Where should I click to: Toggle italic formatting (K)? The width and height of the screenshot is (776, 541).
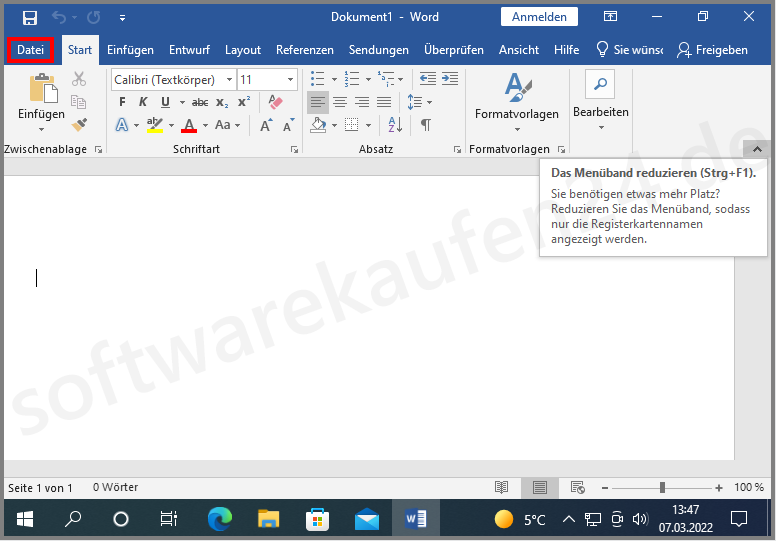click(x=143, y=102)
